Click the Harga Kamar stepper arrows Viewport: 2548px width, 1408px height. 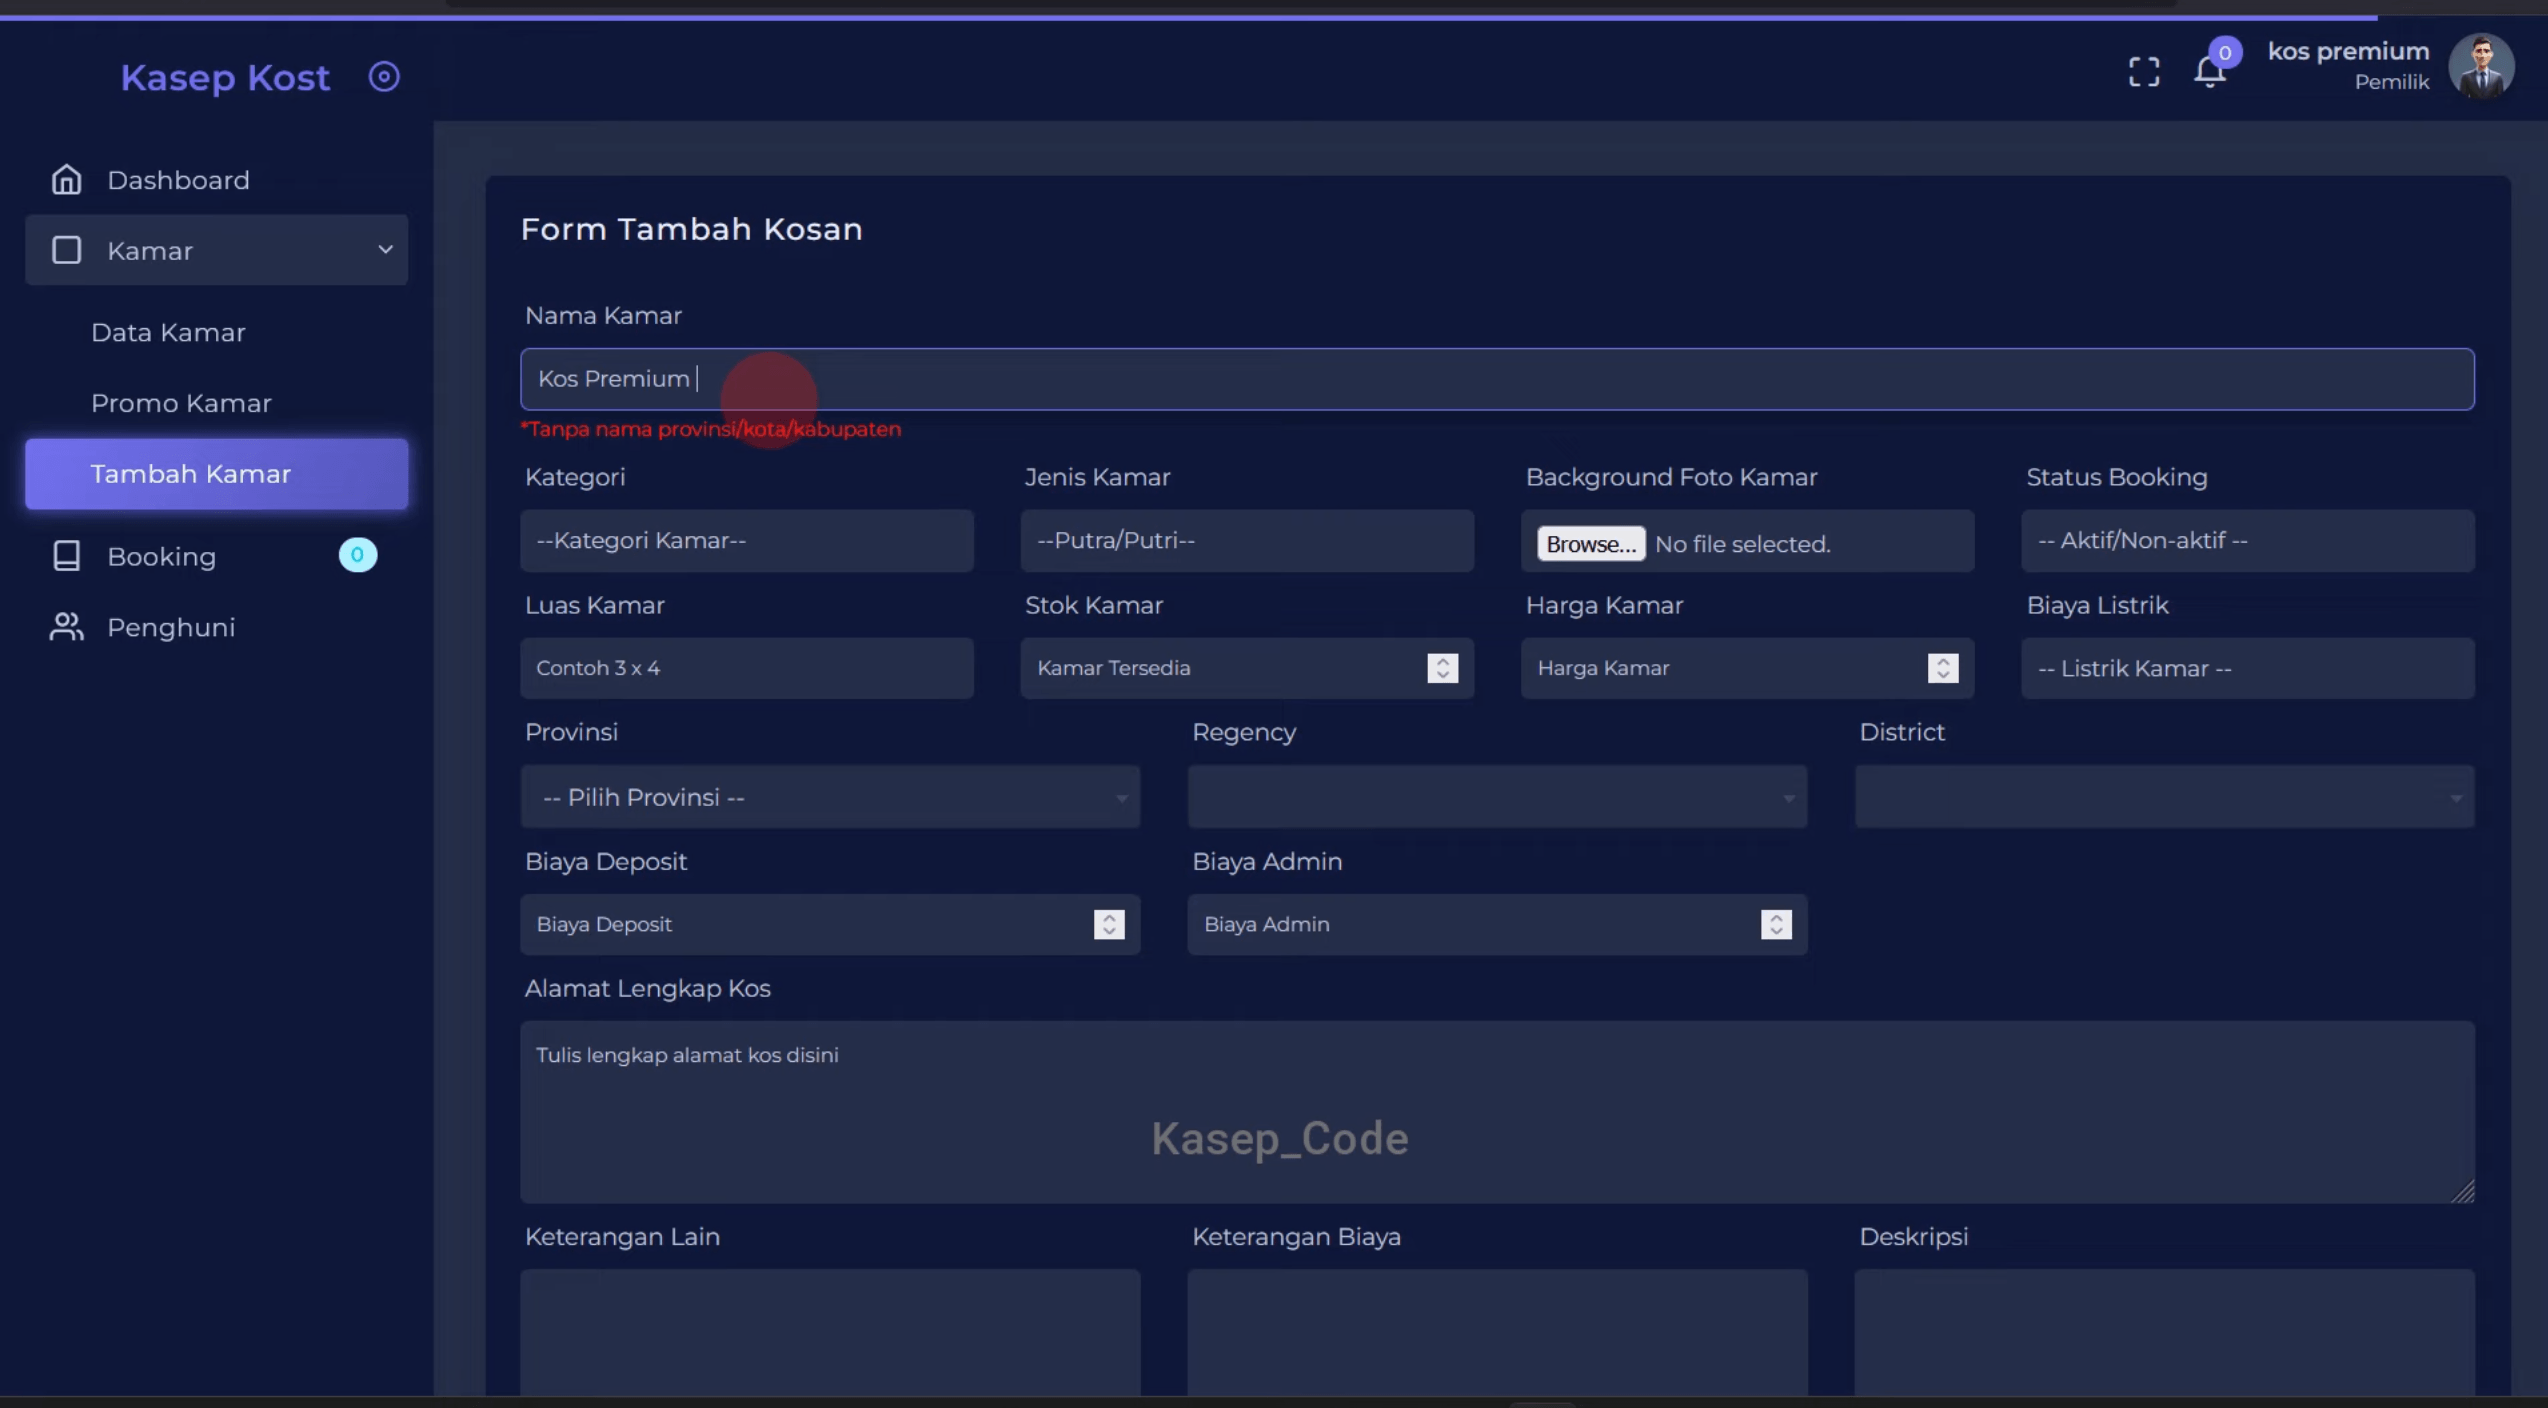pyautogui.click(x=1942, y=668)
